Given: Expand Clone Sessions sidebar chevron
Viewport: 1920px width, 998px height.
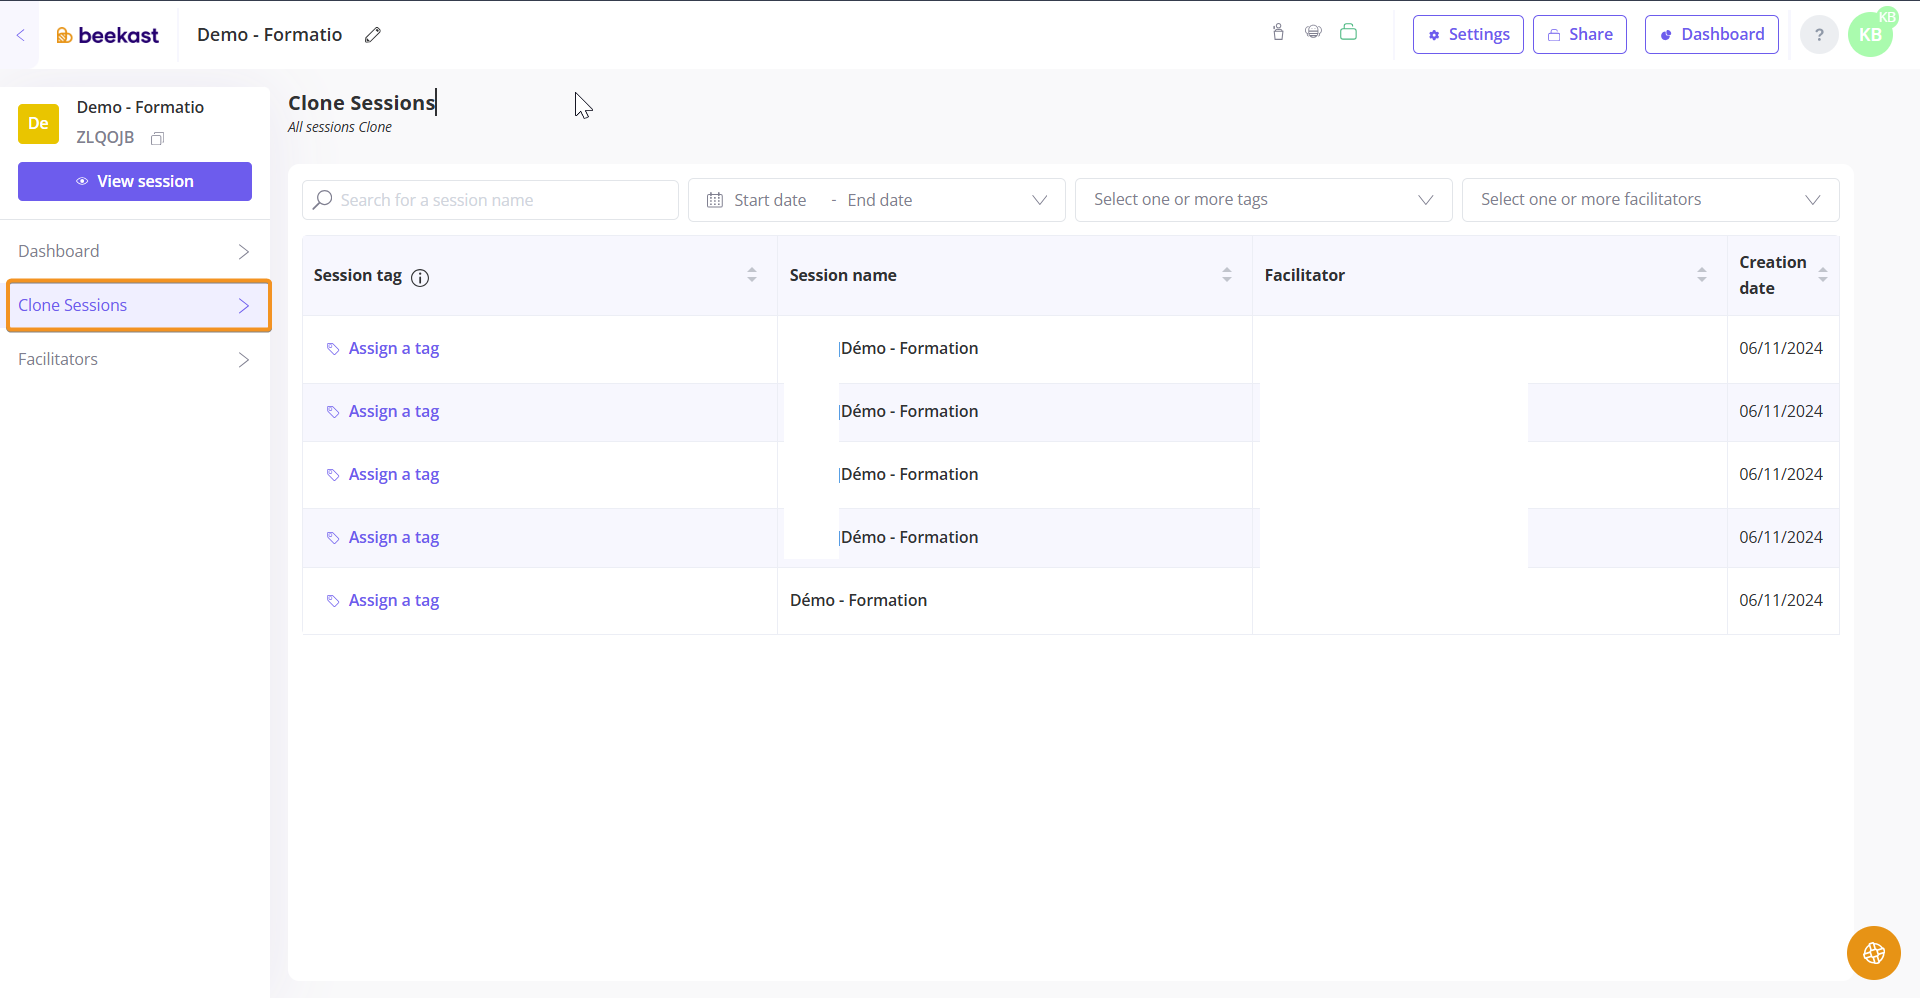Looking at the screenshot, I should pos(243,305).
